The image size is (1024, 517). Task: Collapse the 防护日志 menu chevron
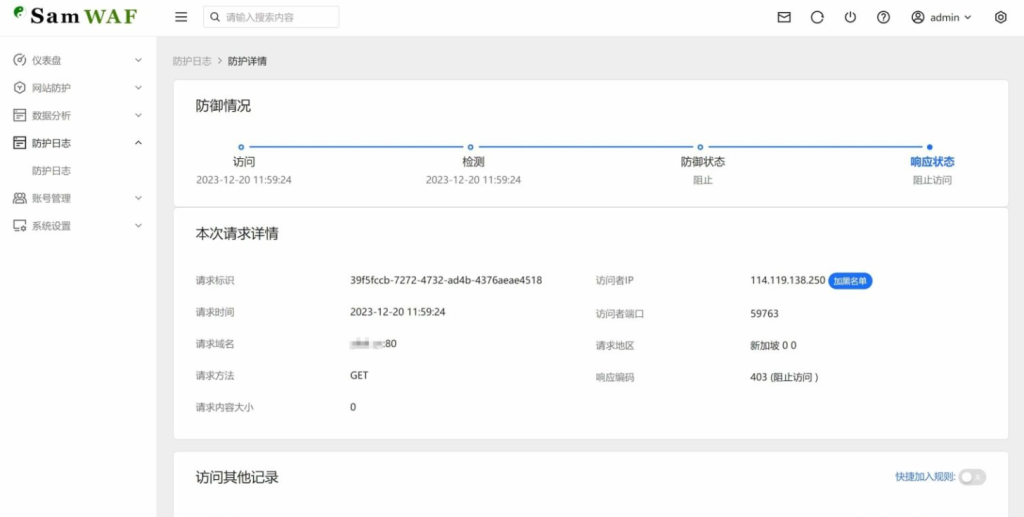click(138, 142)
